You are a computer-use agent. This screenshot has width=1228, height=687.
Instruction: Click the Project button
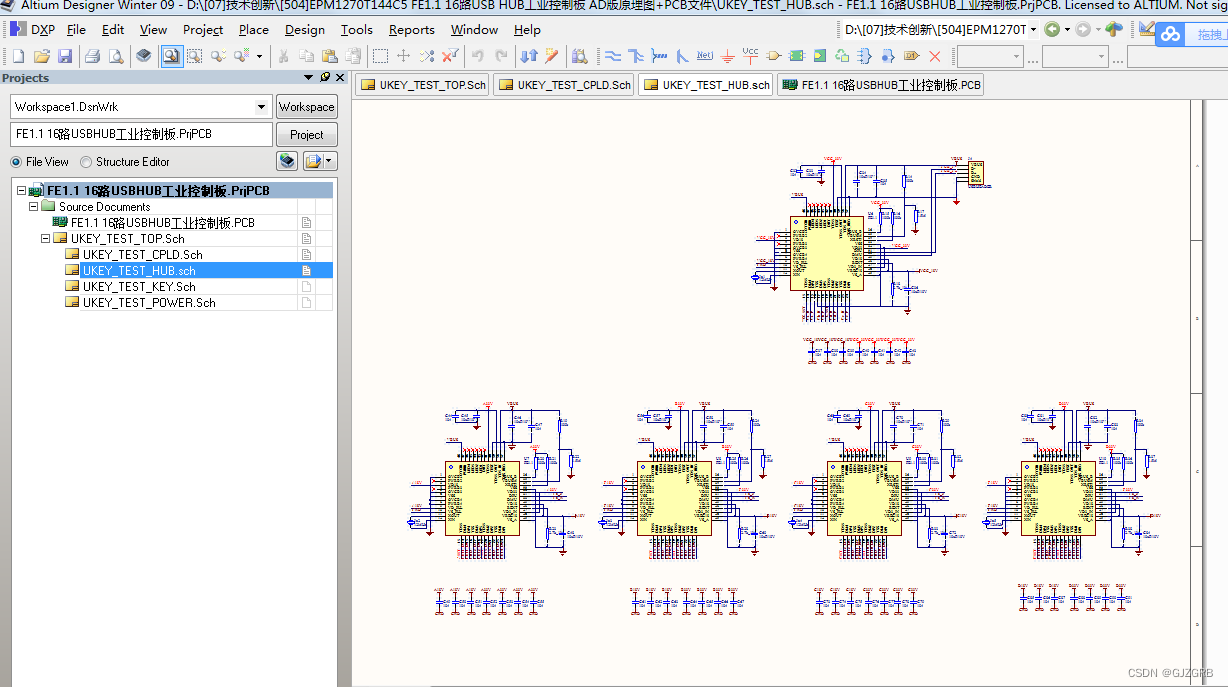(306, 135)
